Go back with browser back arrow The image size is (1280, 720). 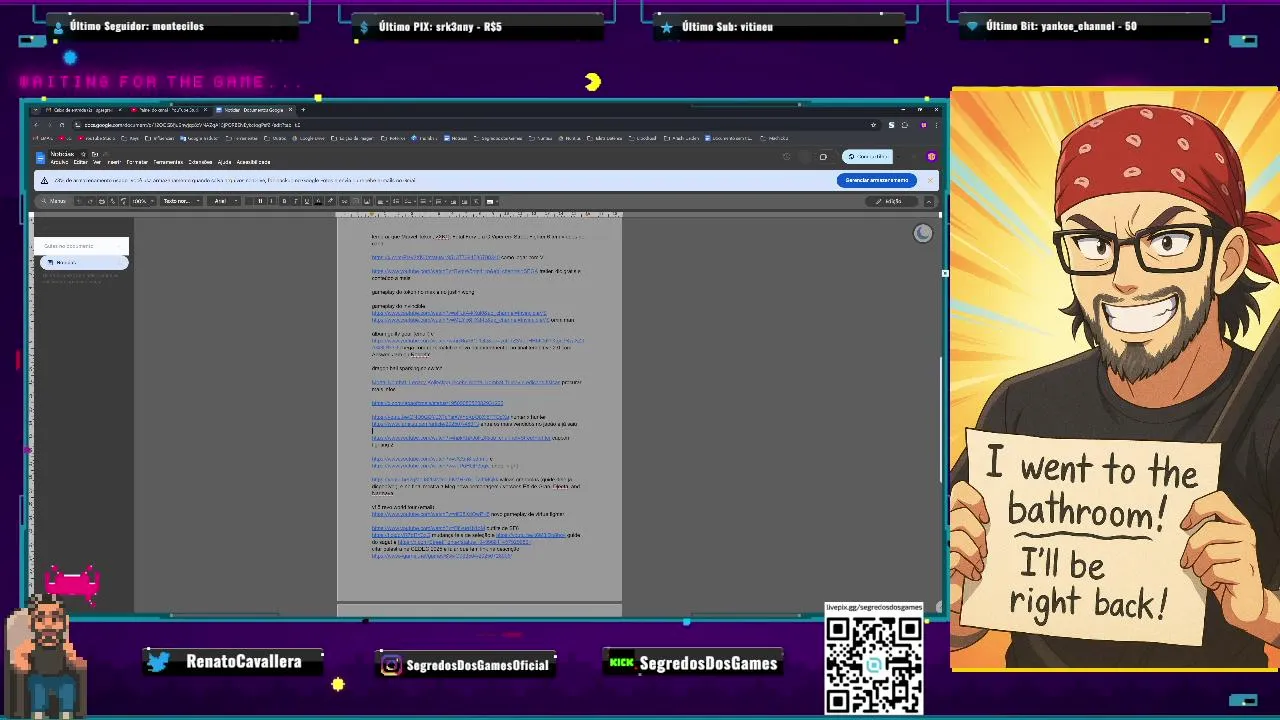[x=36, y=125]
